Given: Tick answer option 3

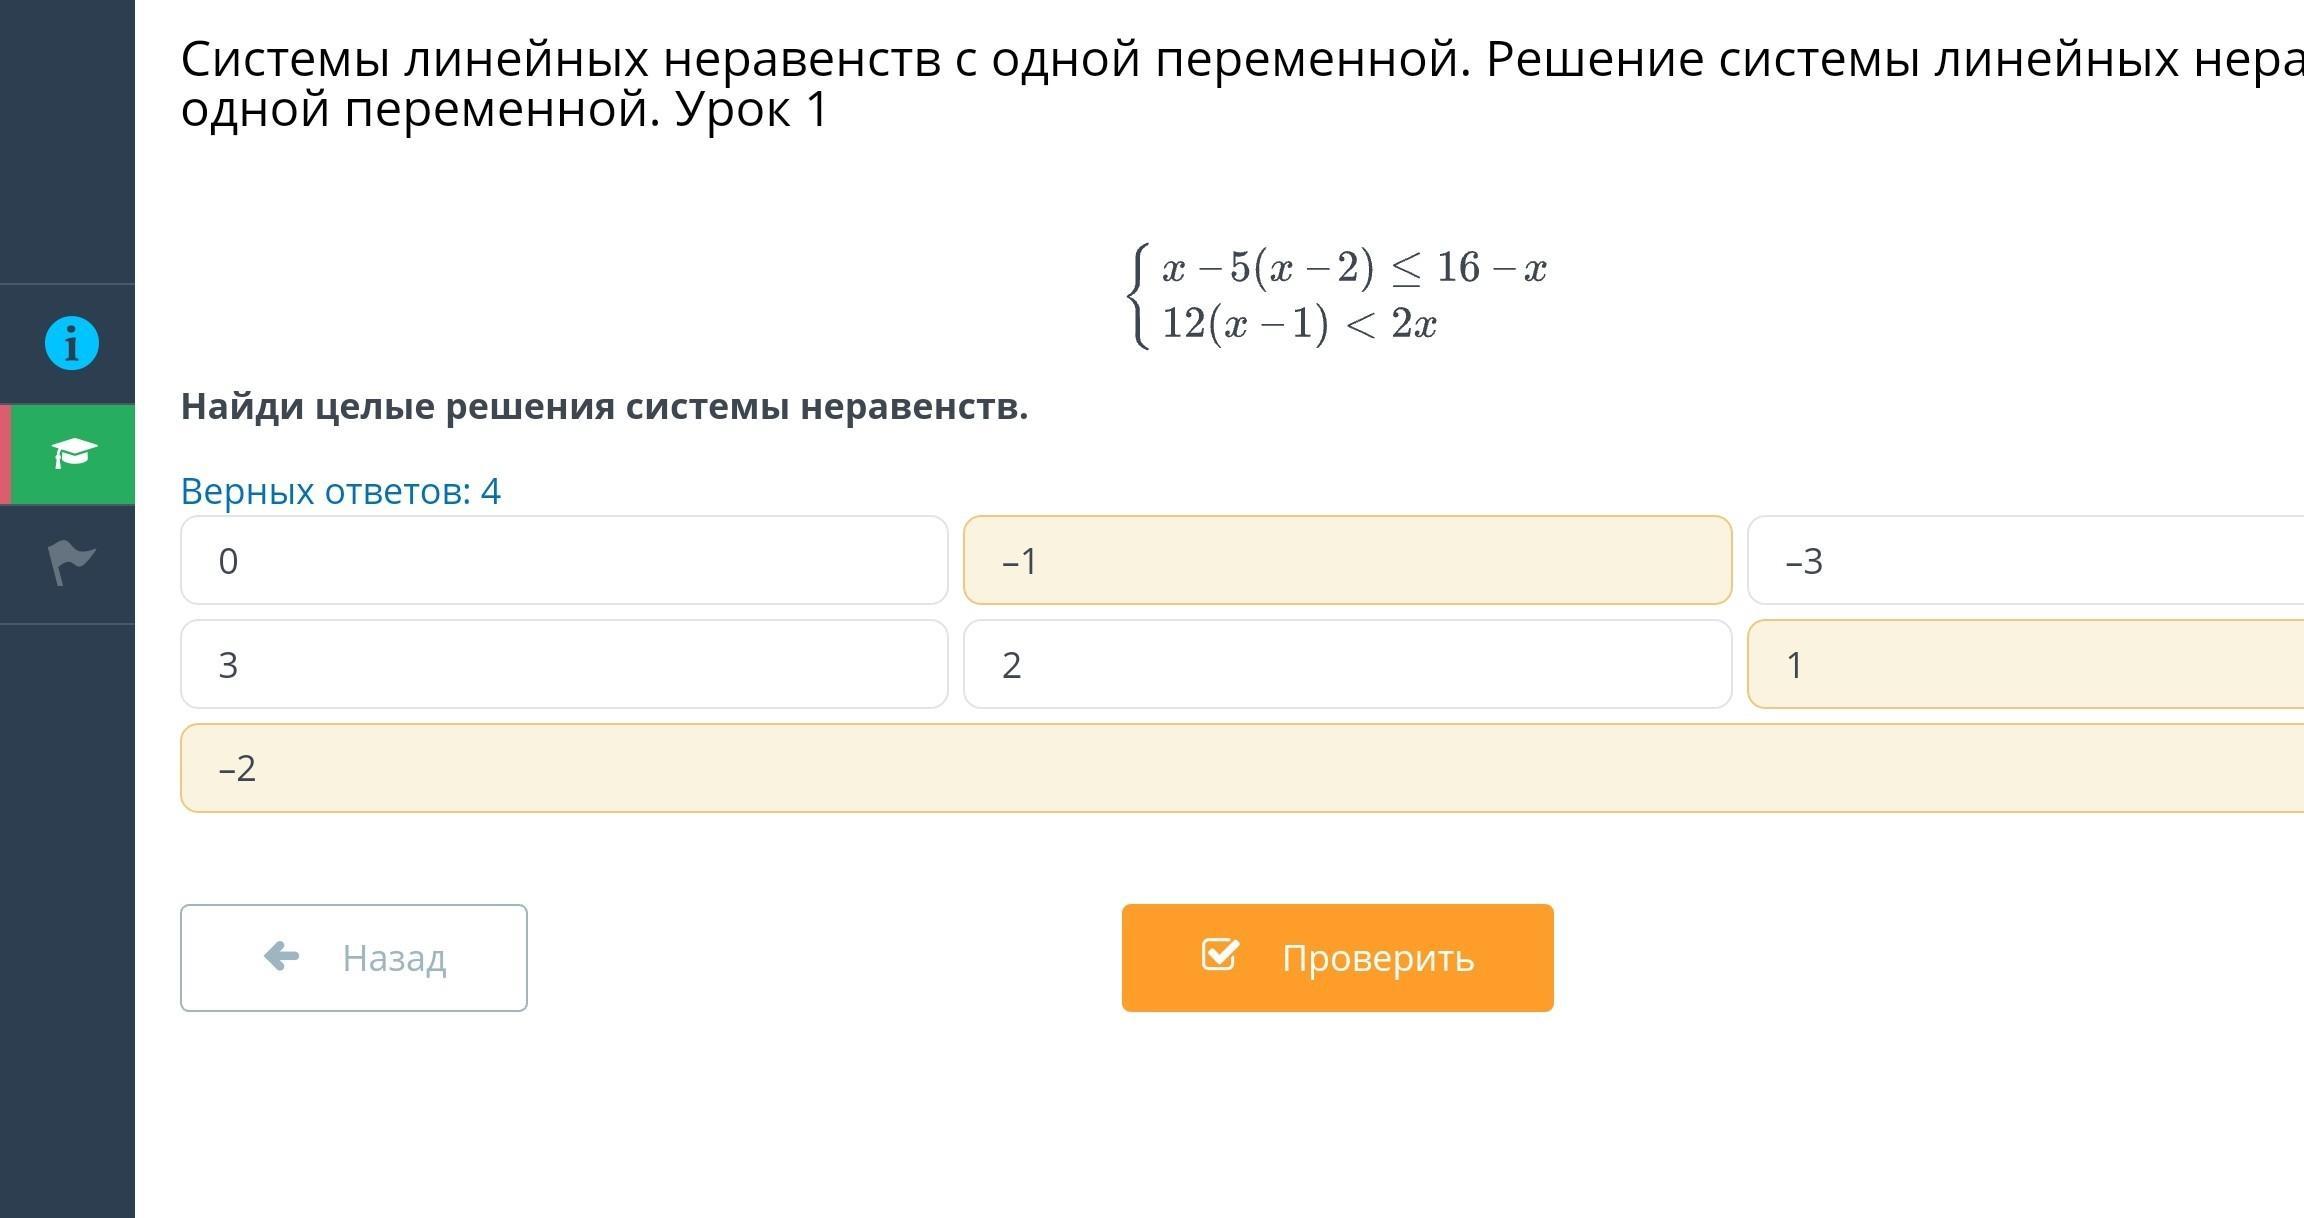Looking at the screenshot, I should pyautogui.click(x=563, y=665).
